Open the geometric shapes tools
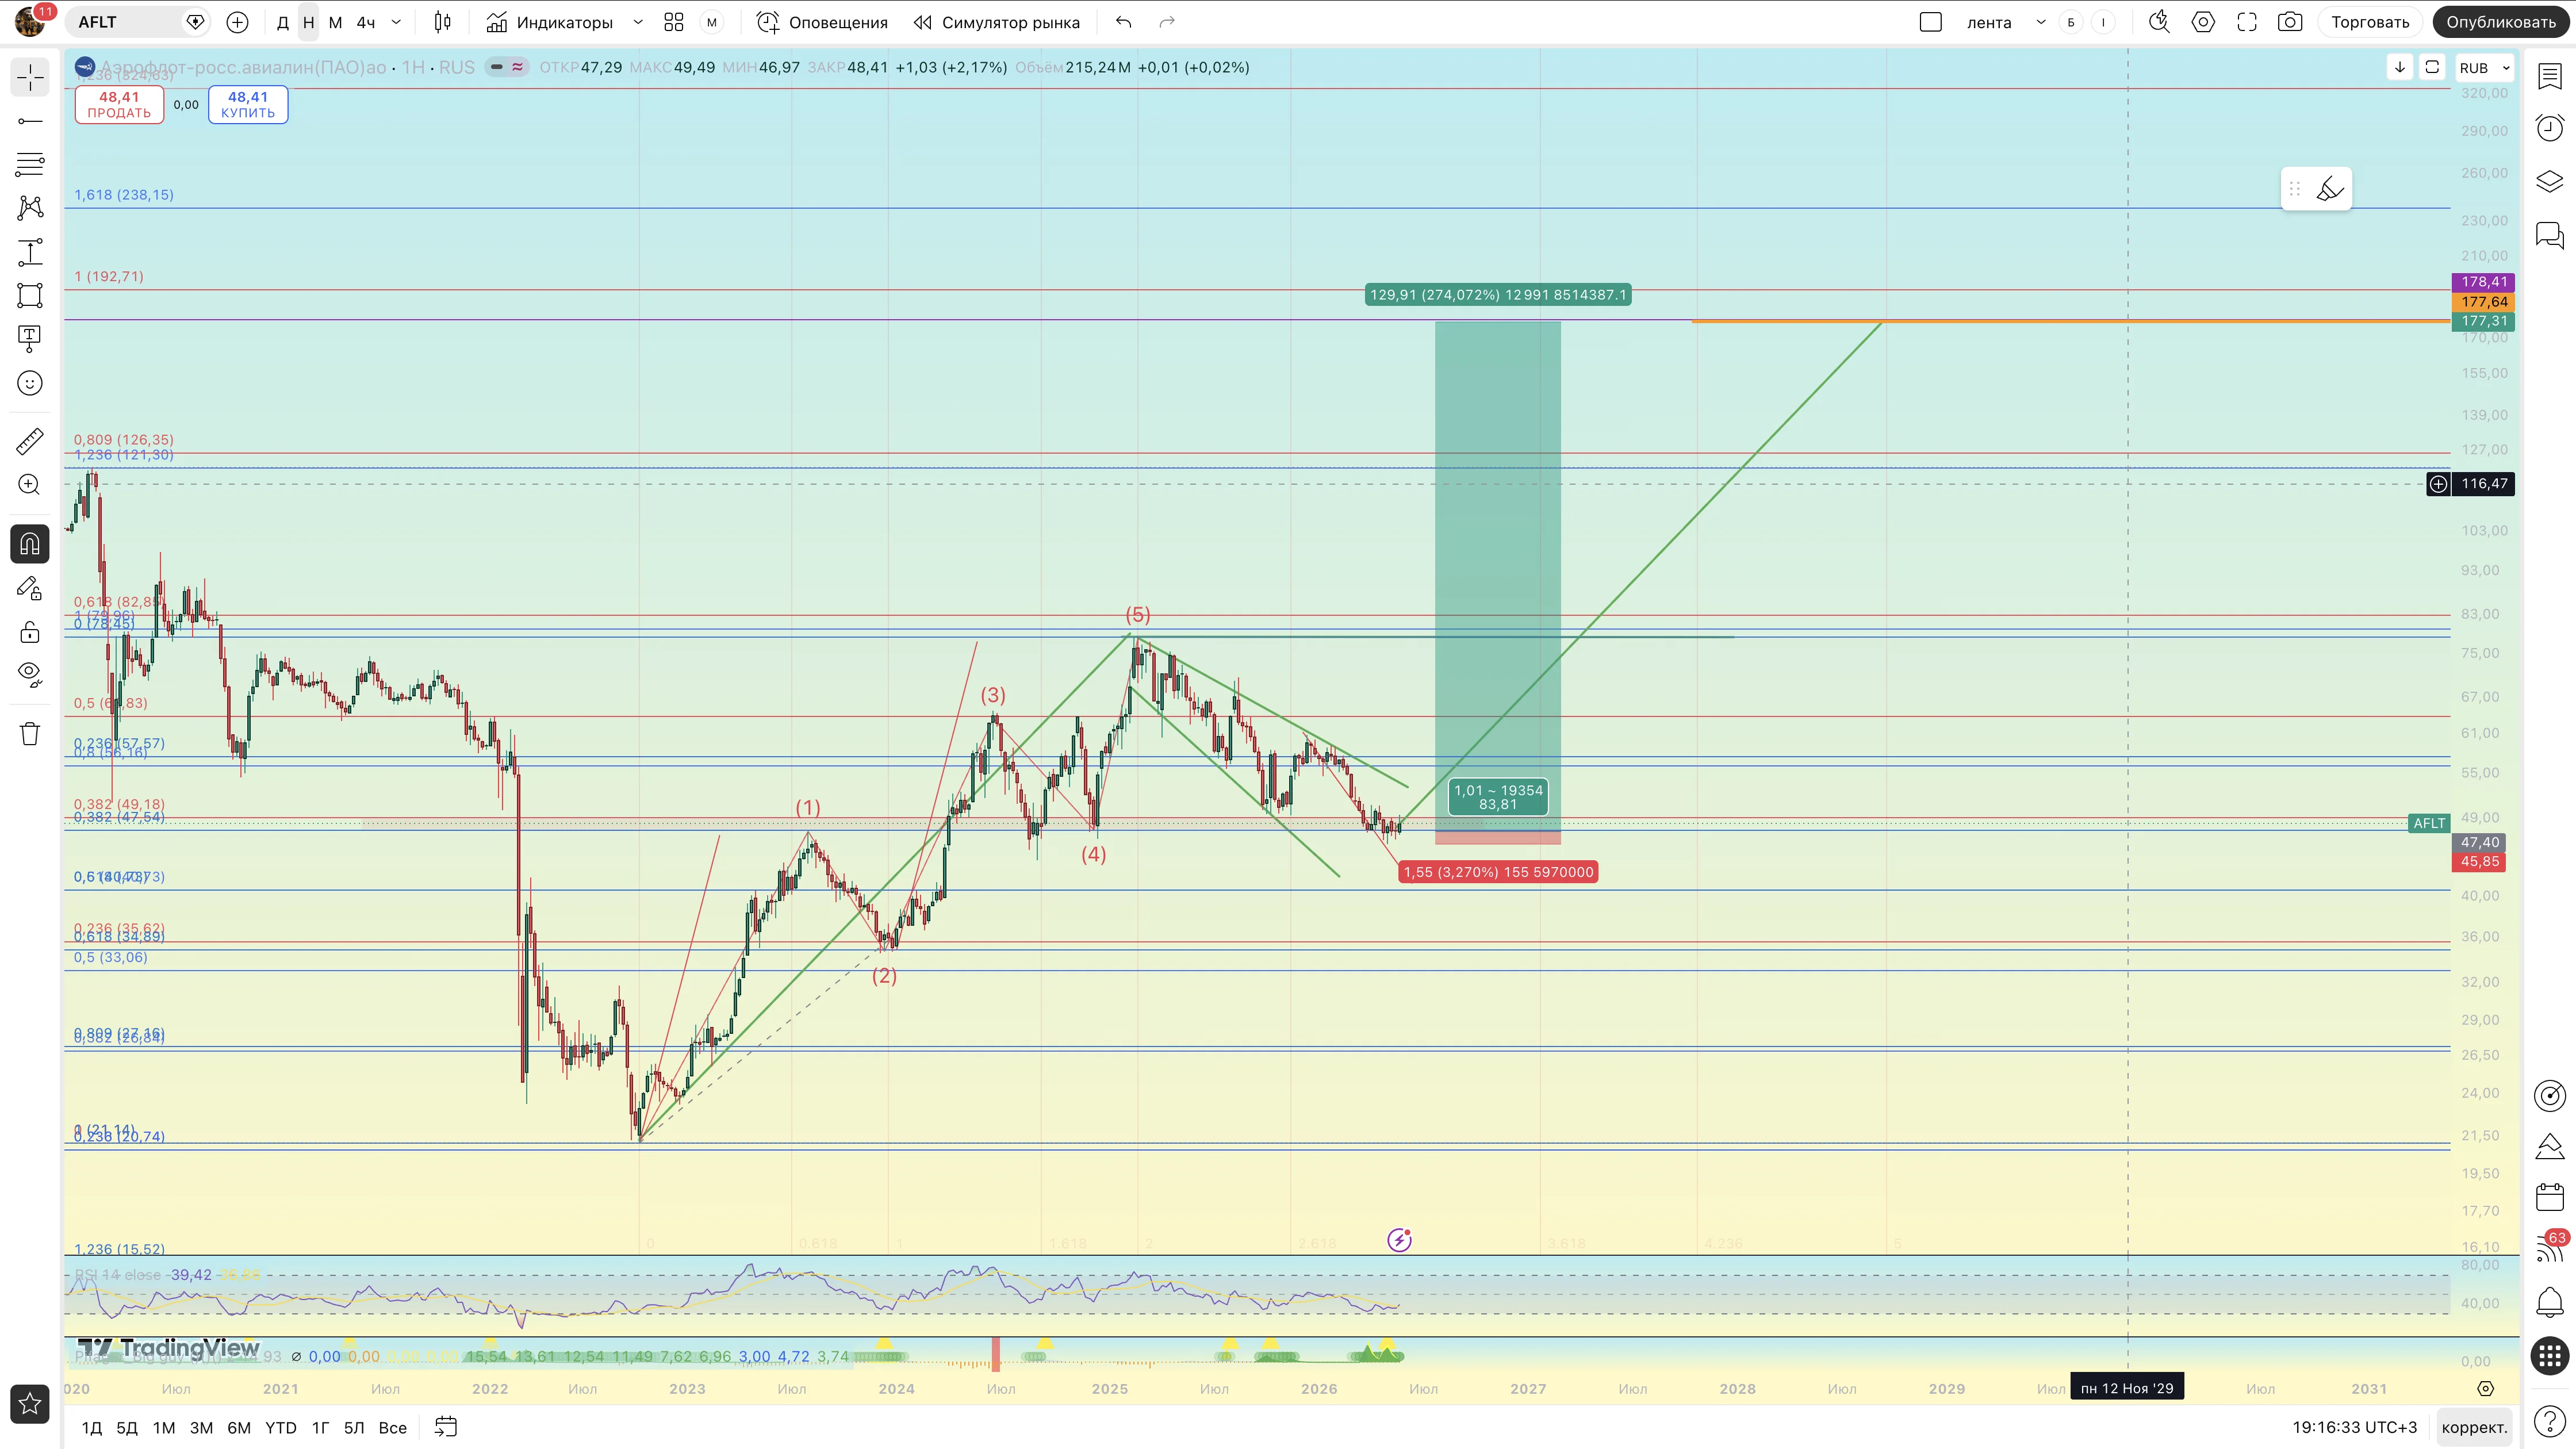The width and height of the screenshot is (2576, 1449). click(30, 295)
